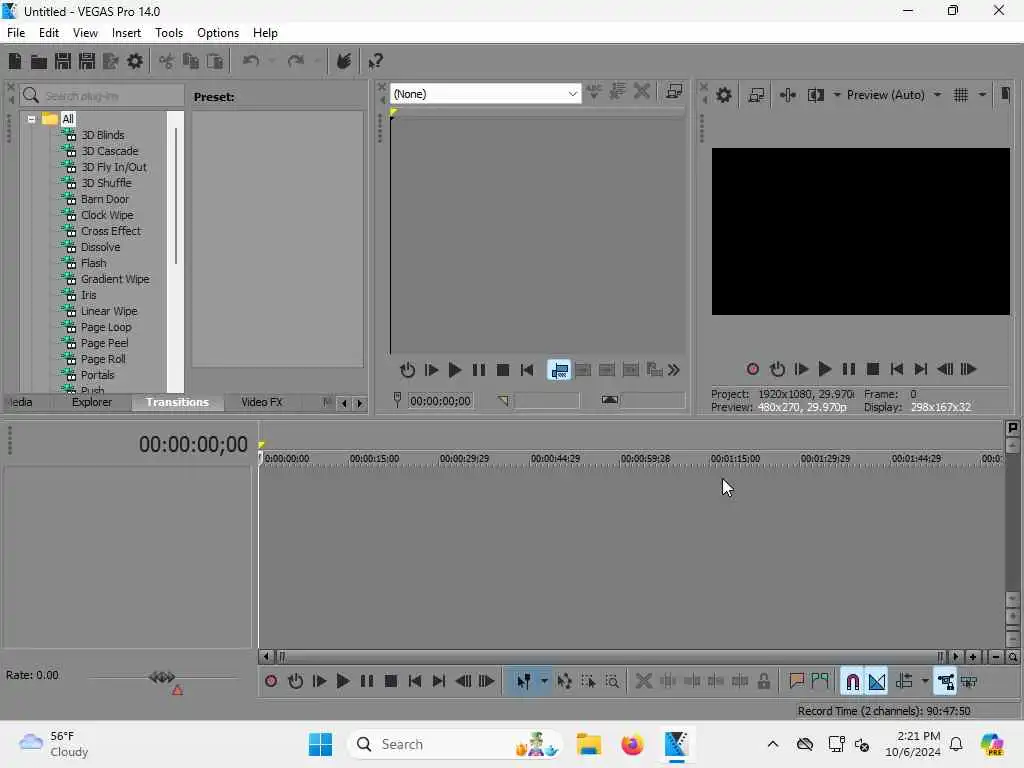Click the Lock event padlock icon
The width and height of the screenshot is (1024, 768).
tap(763, 682)
